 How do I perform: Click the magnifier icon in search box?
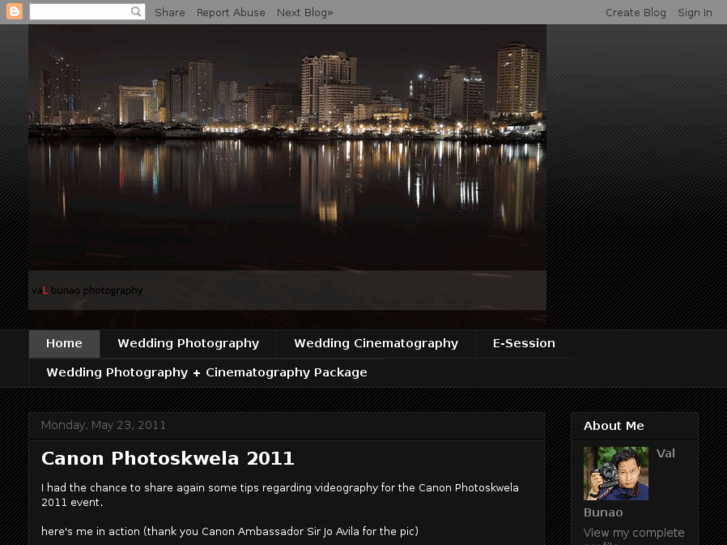(136, 12)
